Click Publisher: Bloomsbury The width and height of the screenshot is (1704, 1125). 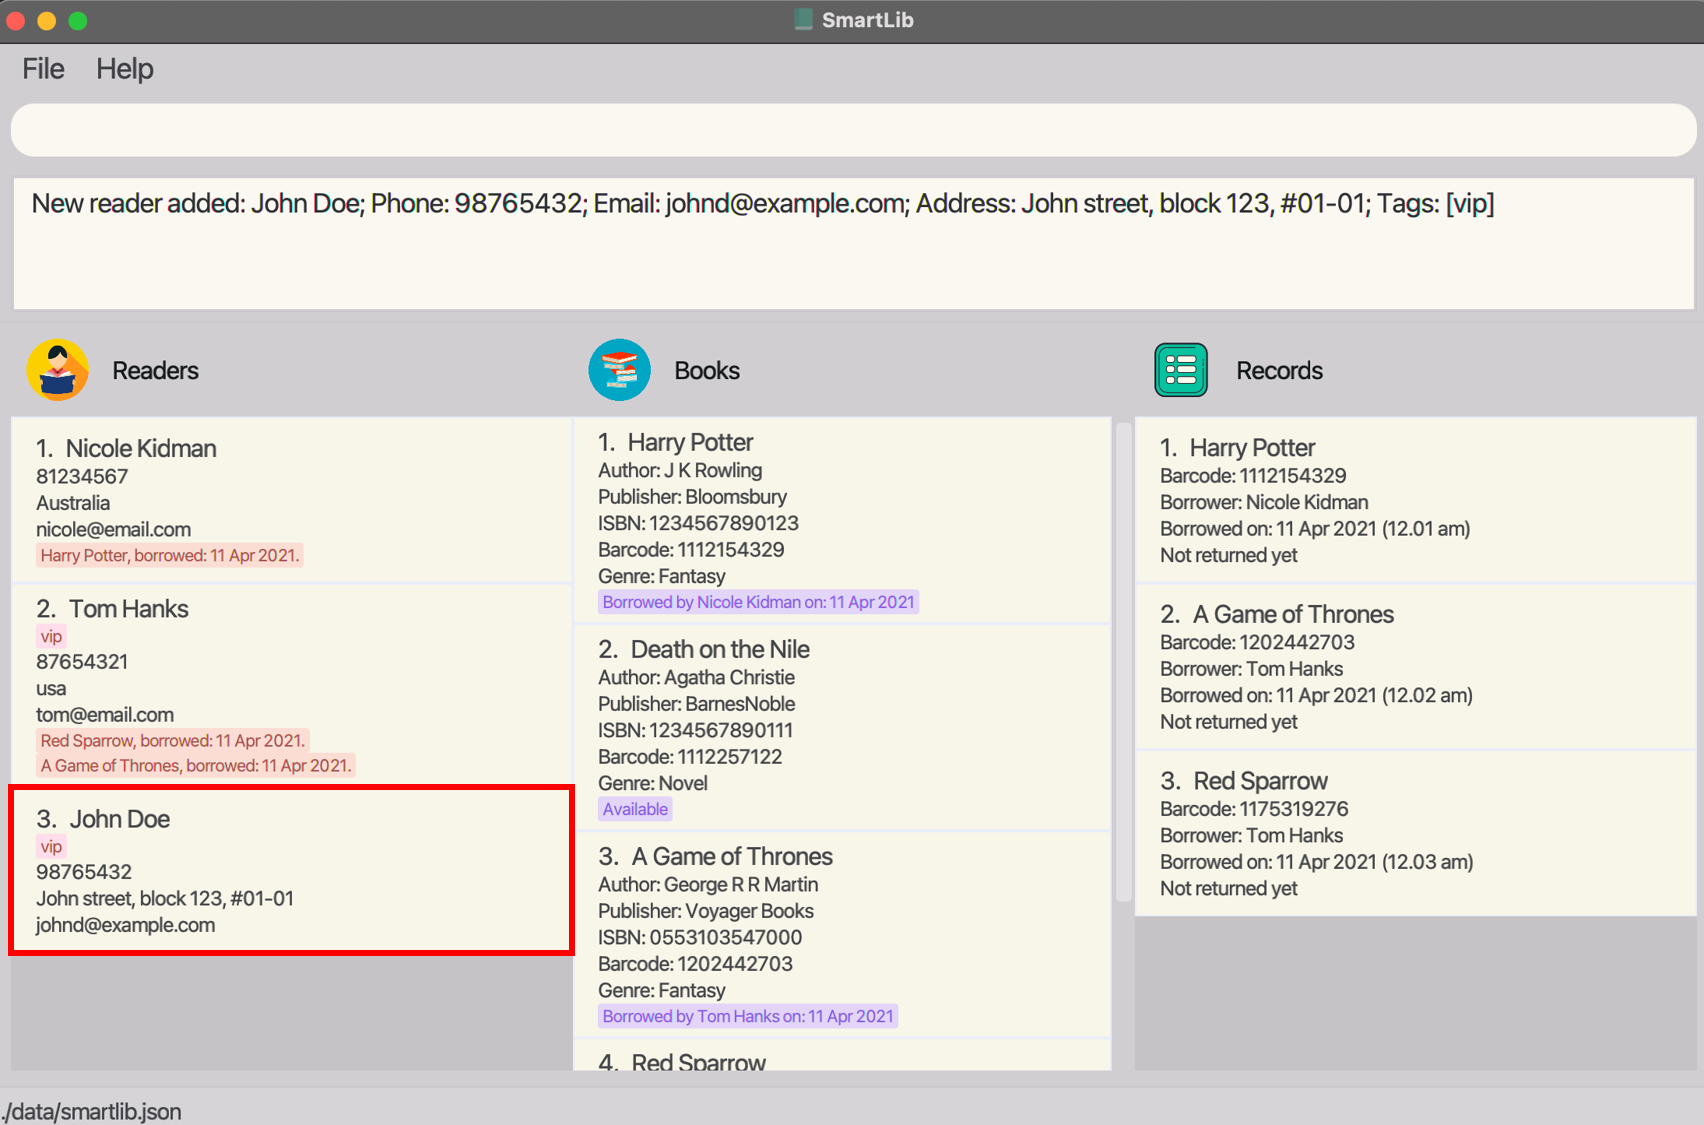coord(692,496)
